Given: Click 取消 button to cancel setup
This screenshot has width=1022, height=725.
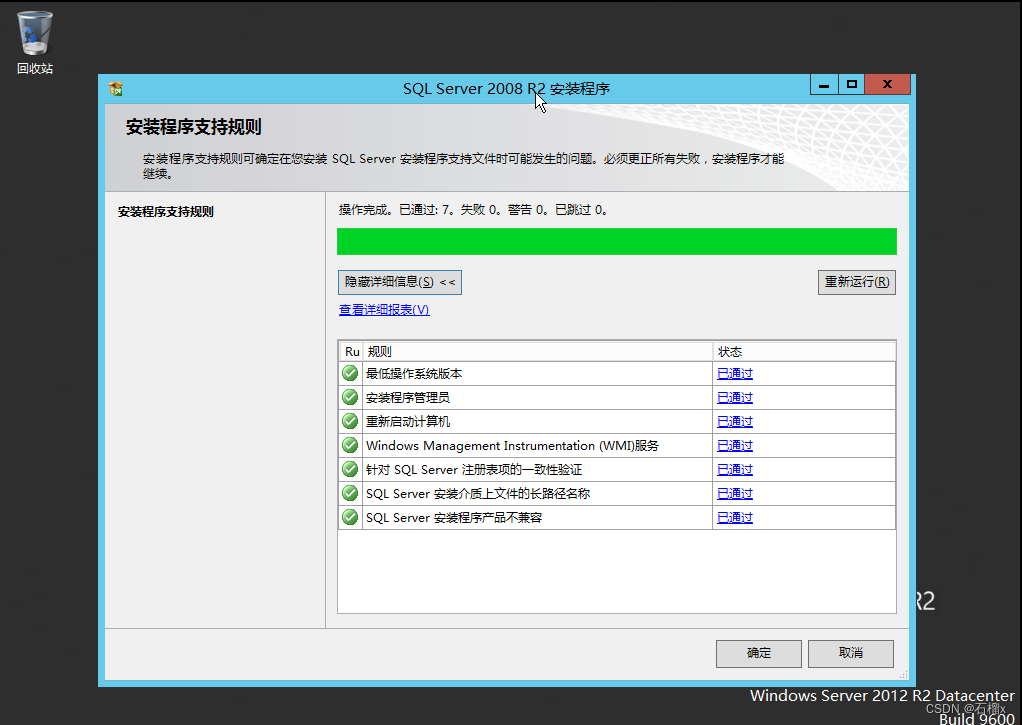Looking at the screenshot, I should point(851,653).
